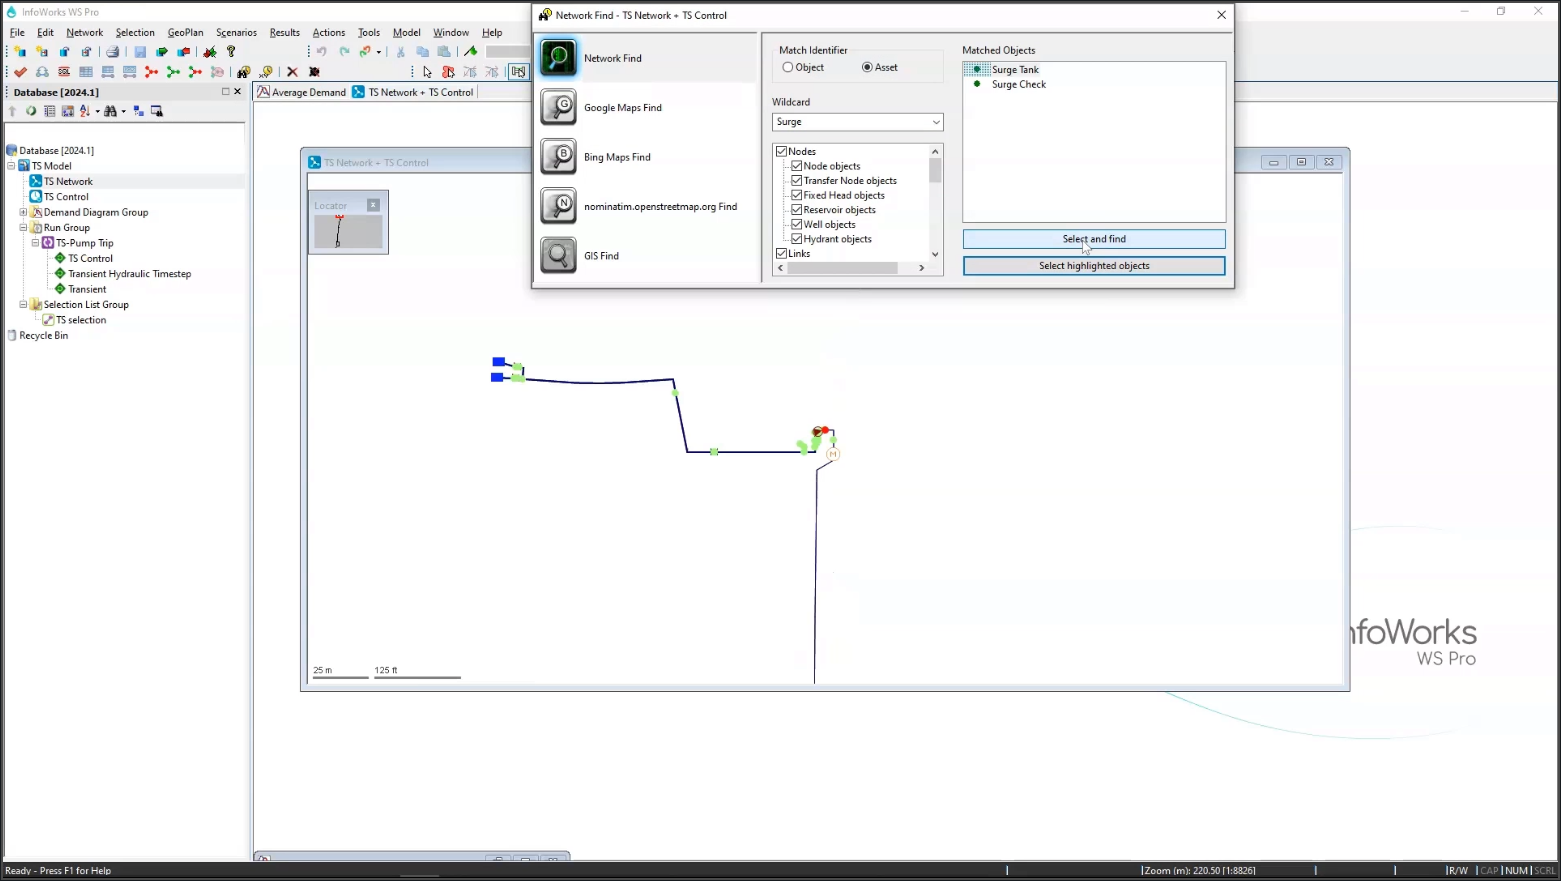This screenshot has width=1561, height=881.
Task: Click the Select and find button
Action: [1094, 239]
